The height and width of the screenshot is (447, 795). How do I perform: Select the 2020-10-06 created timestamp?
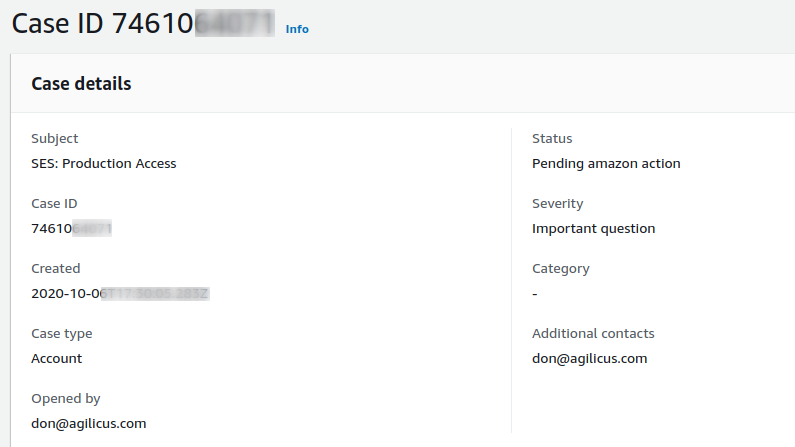[119, 294]
